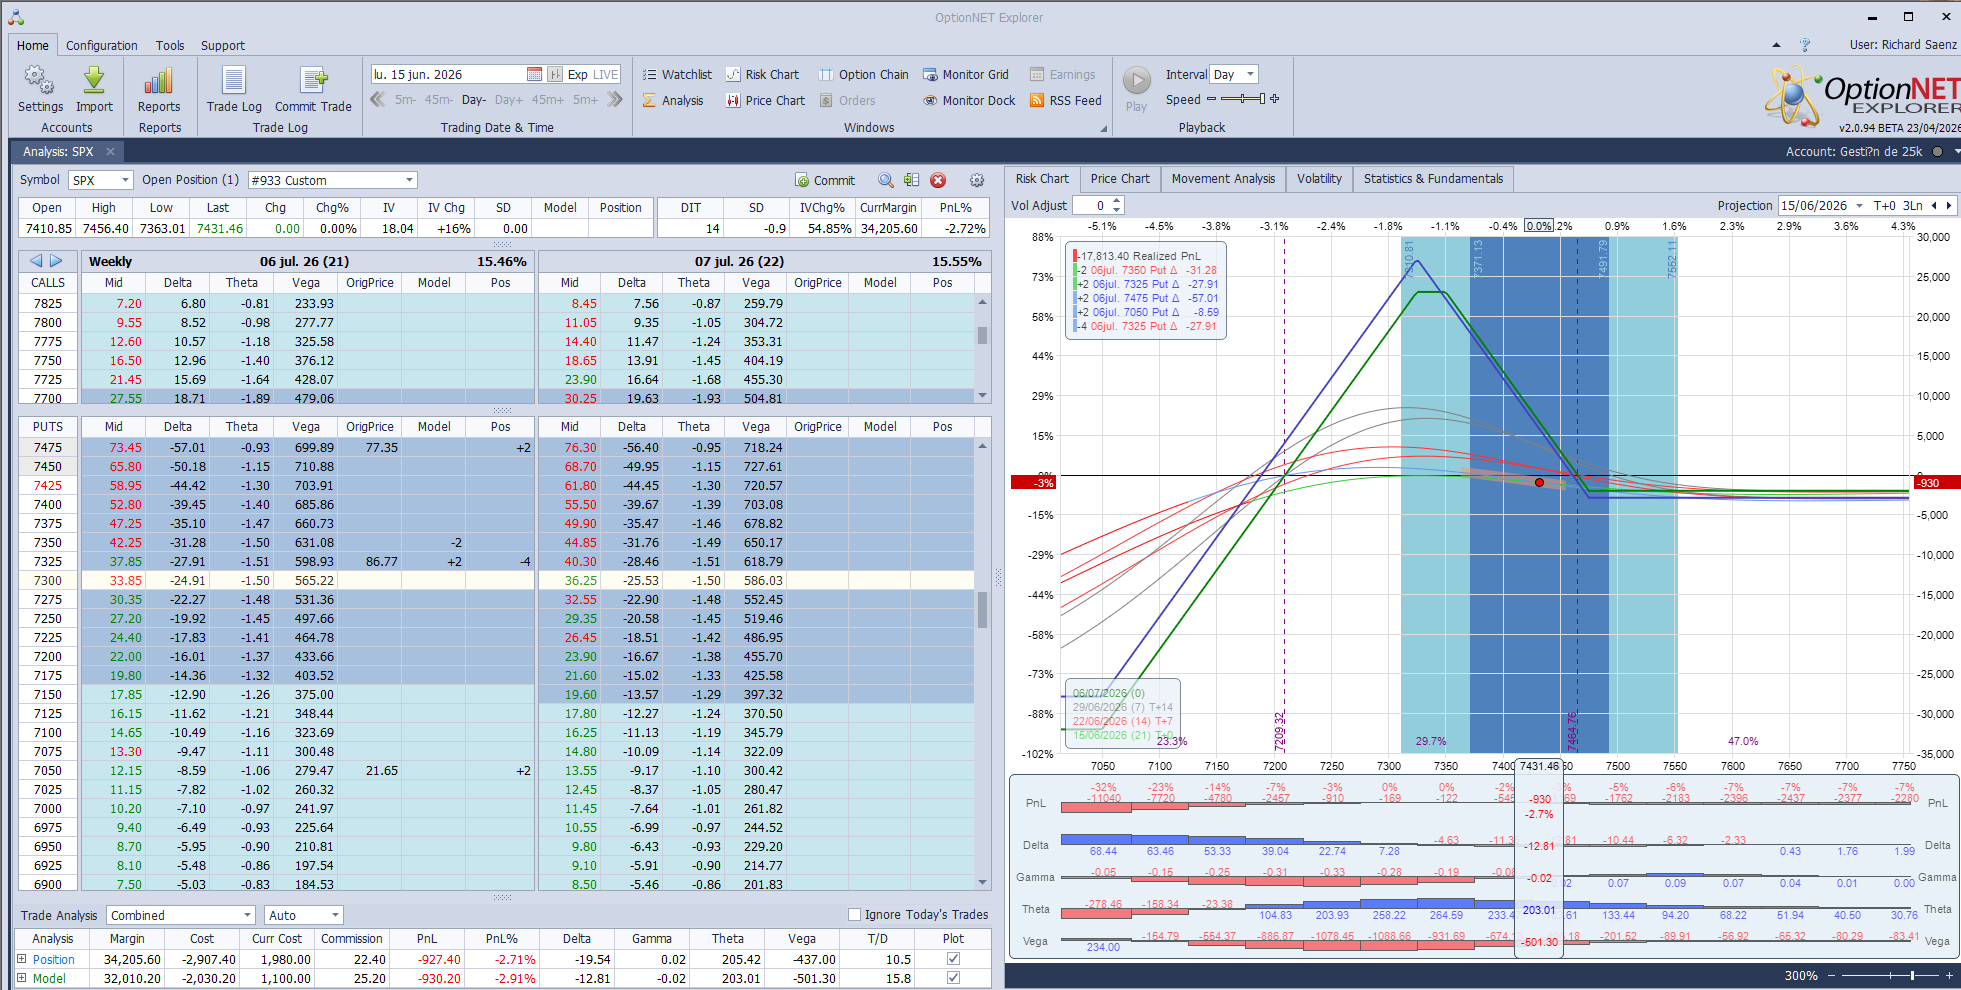Image resolution: width=1961 pixels, height=990 pixels.
Task: Click the green table icon beside the magnifier
Action: pyautogui.click(x=911, y=180)
